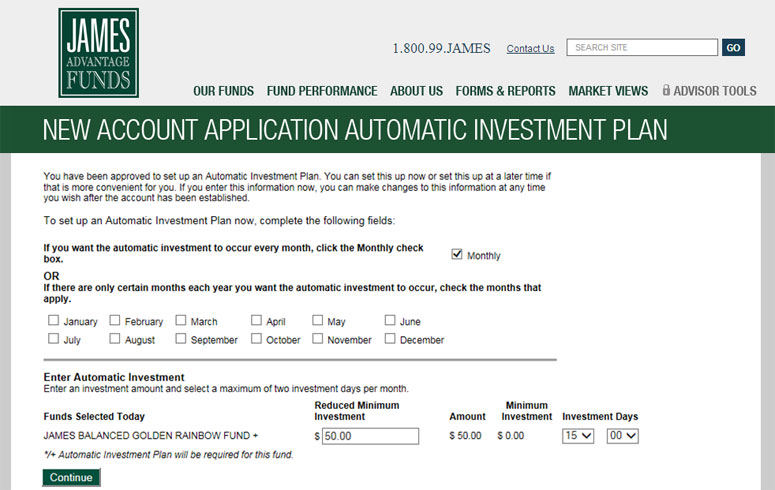
Task: Click the Reduced Minimum Investment header
Action: pos(357,411)
